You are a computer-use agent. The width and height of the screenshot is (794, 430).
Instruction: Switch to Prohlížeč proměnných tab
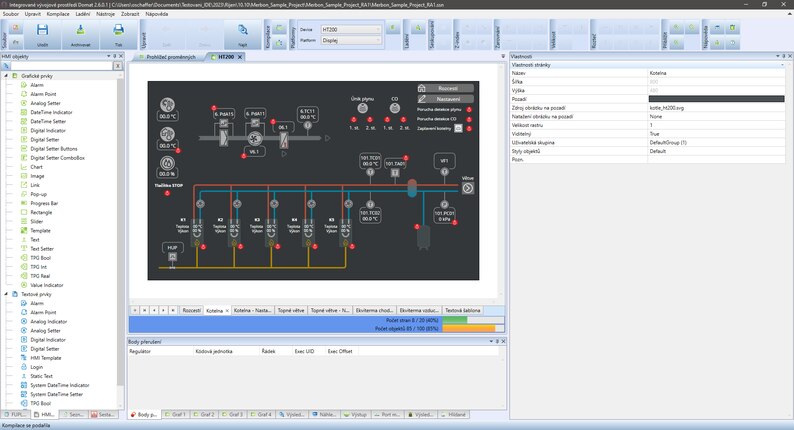click(169, 57)
